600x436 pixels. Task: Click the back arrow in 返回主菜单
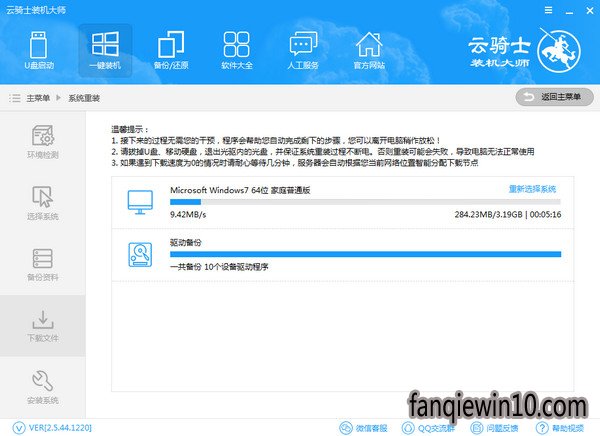[x=528, y=97]
